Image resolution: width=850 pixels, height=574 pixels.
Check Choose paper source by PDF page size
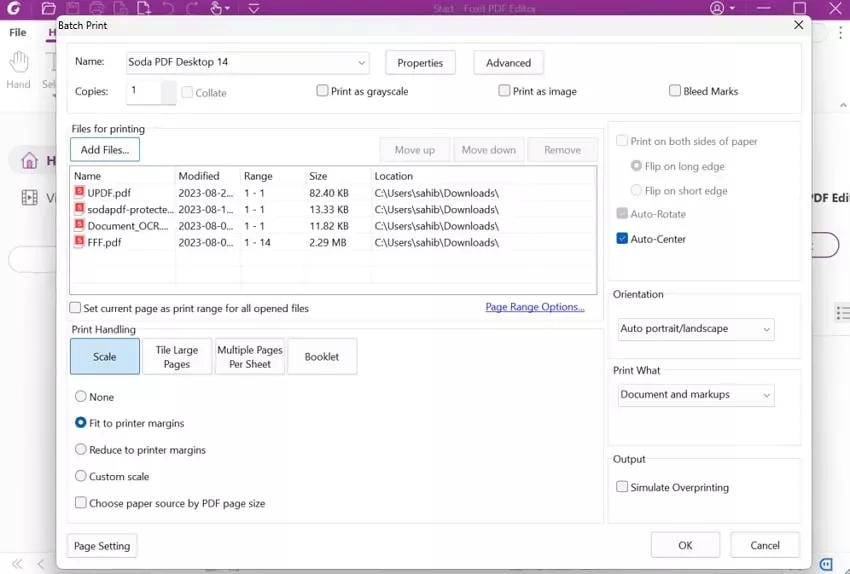click(x=80, y=502)
